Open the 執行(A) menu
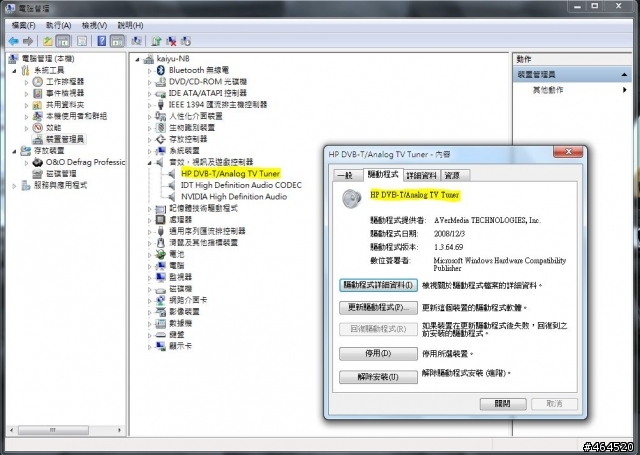 [x=59, y=25]
